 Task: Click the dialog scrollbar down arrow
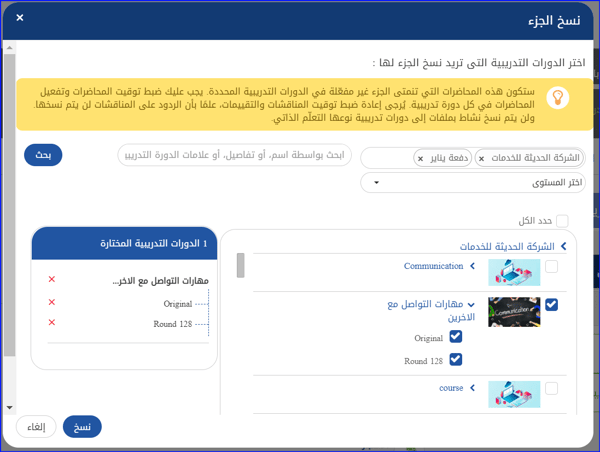10,408
